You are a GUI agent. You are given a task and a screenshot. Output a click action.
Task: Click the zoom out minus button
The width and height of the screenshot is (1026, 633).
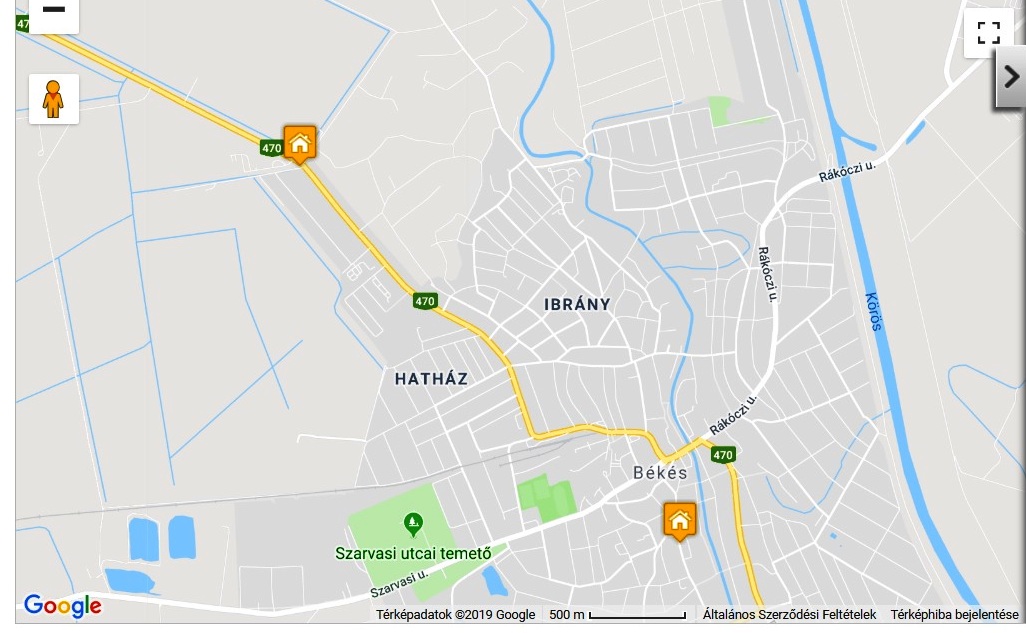click(54, 14)
